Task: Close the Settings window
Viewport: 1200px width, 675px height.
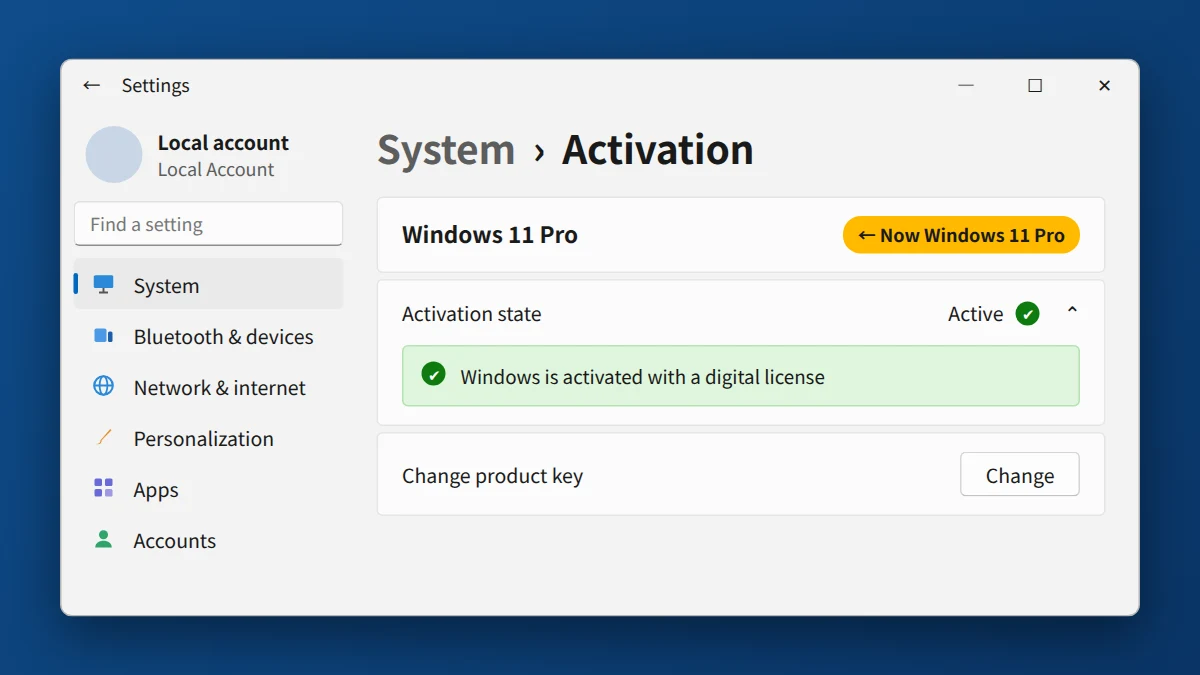Action: tap(1104, 86)
